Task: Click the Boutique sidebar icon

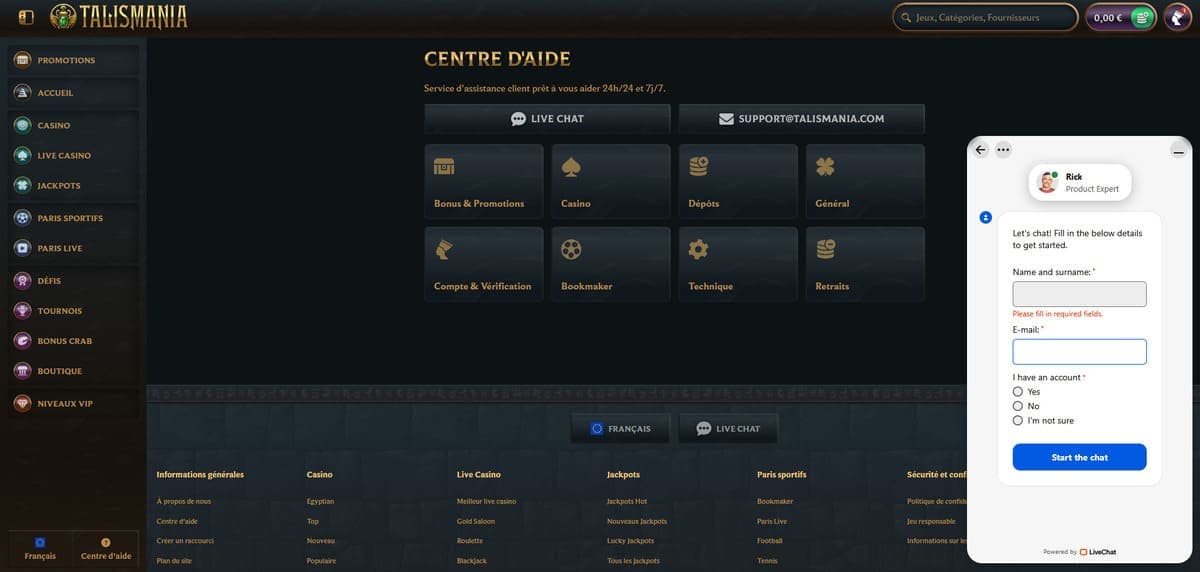Action: coord(22,371)
